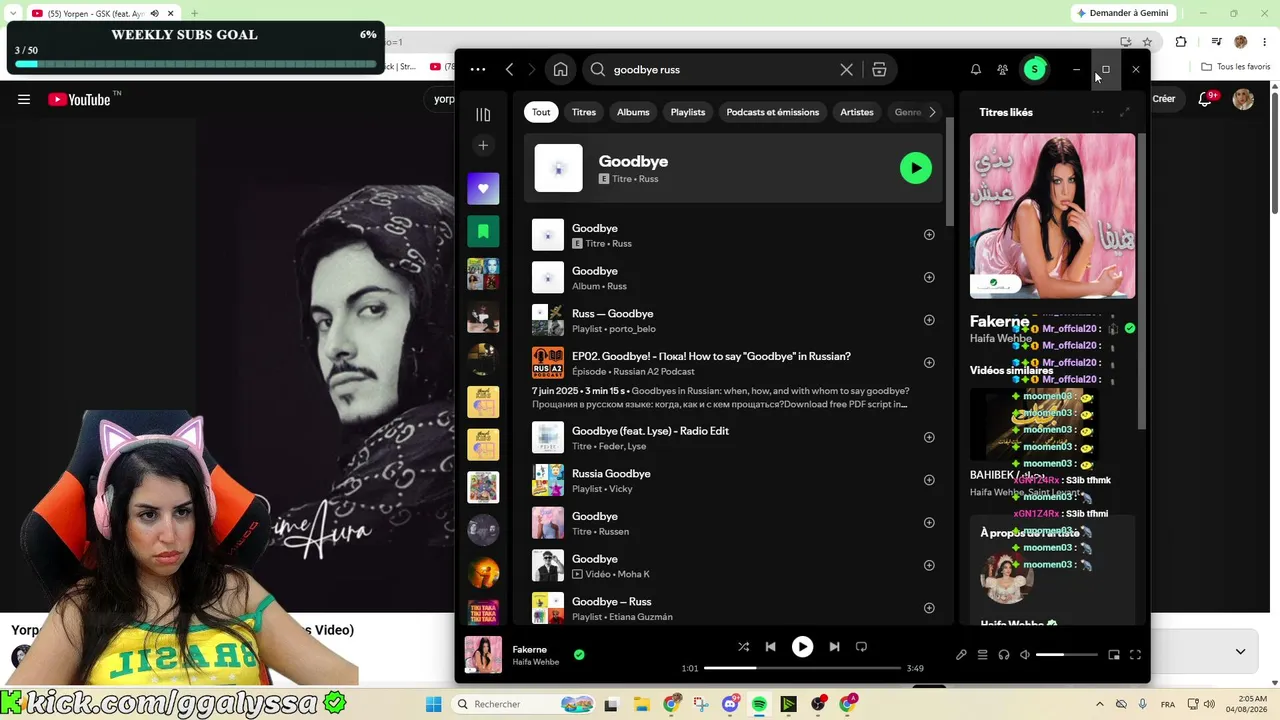
Task: Open Spotify friend activity icon
Action: point(1002,70)
